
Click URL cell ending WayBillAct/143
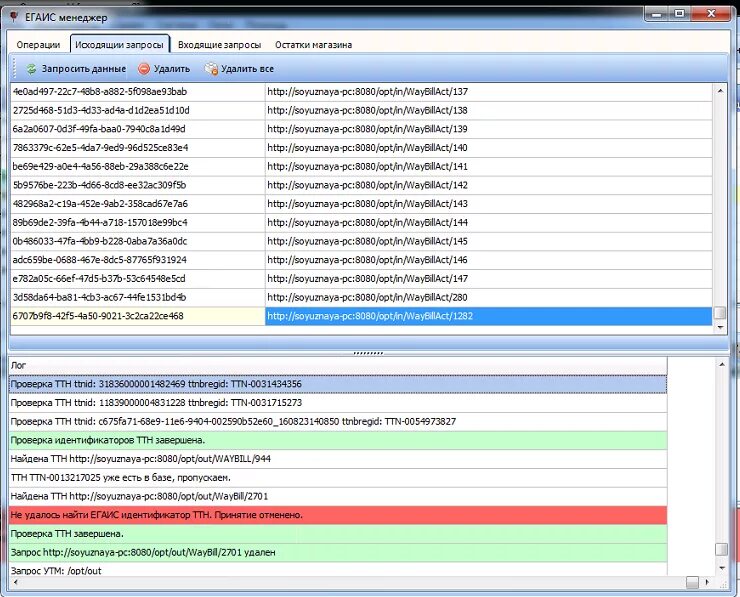coord(488,204)
